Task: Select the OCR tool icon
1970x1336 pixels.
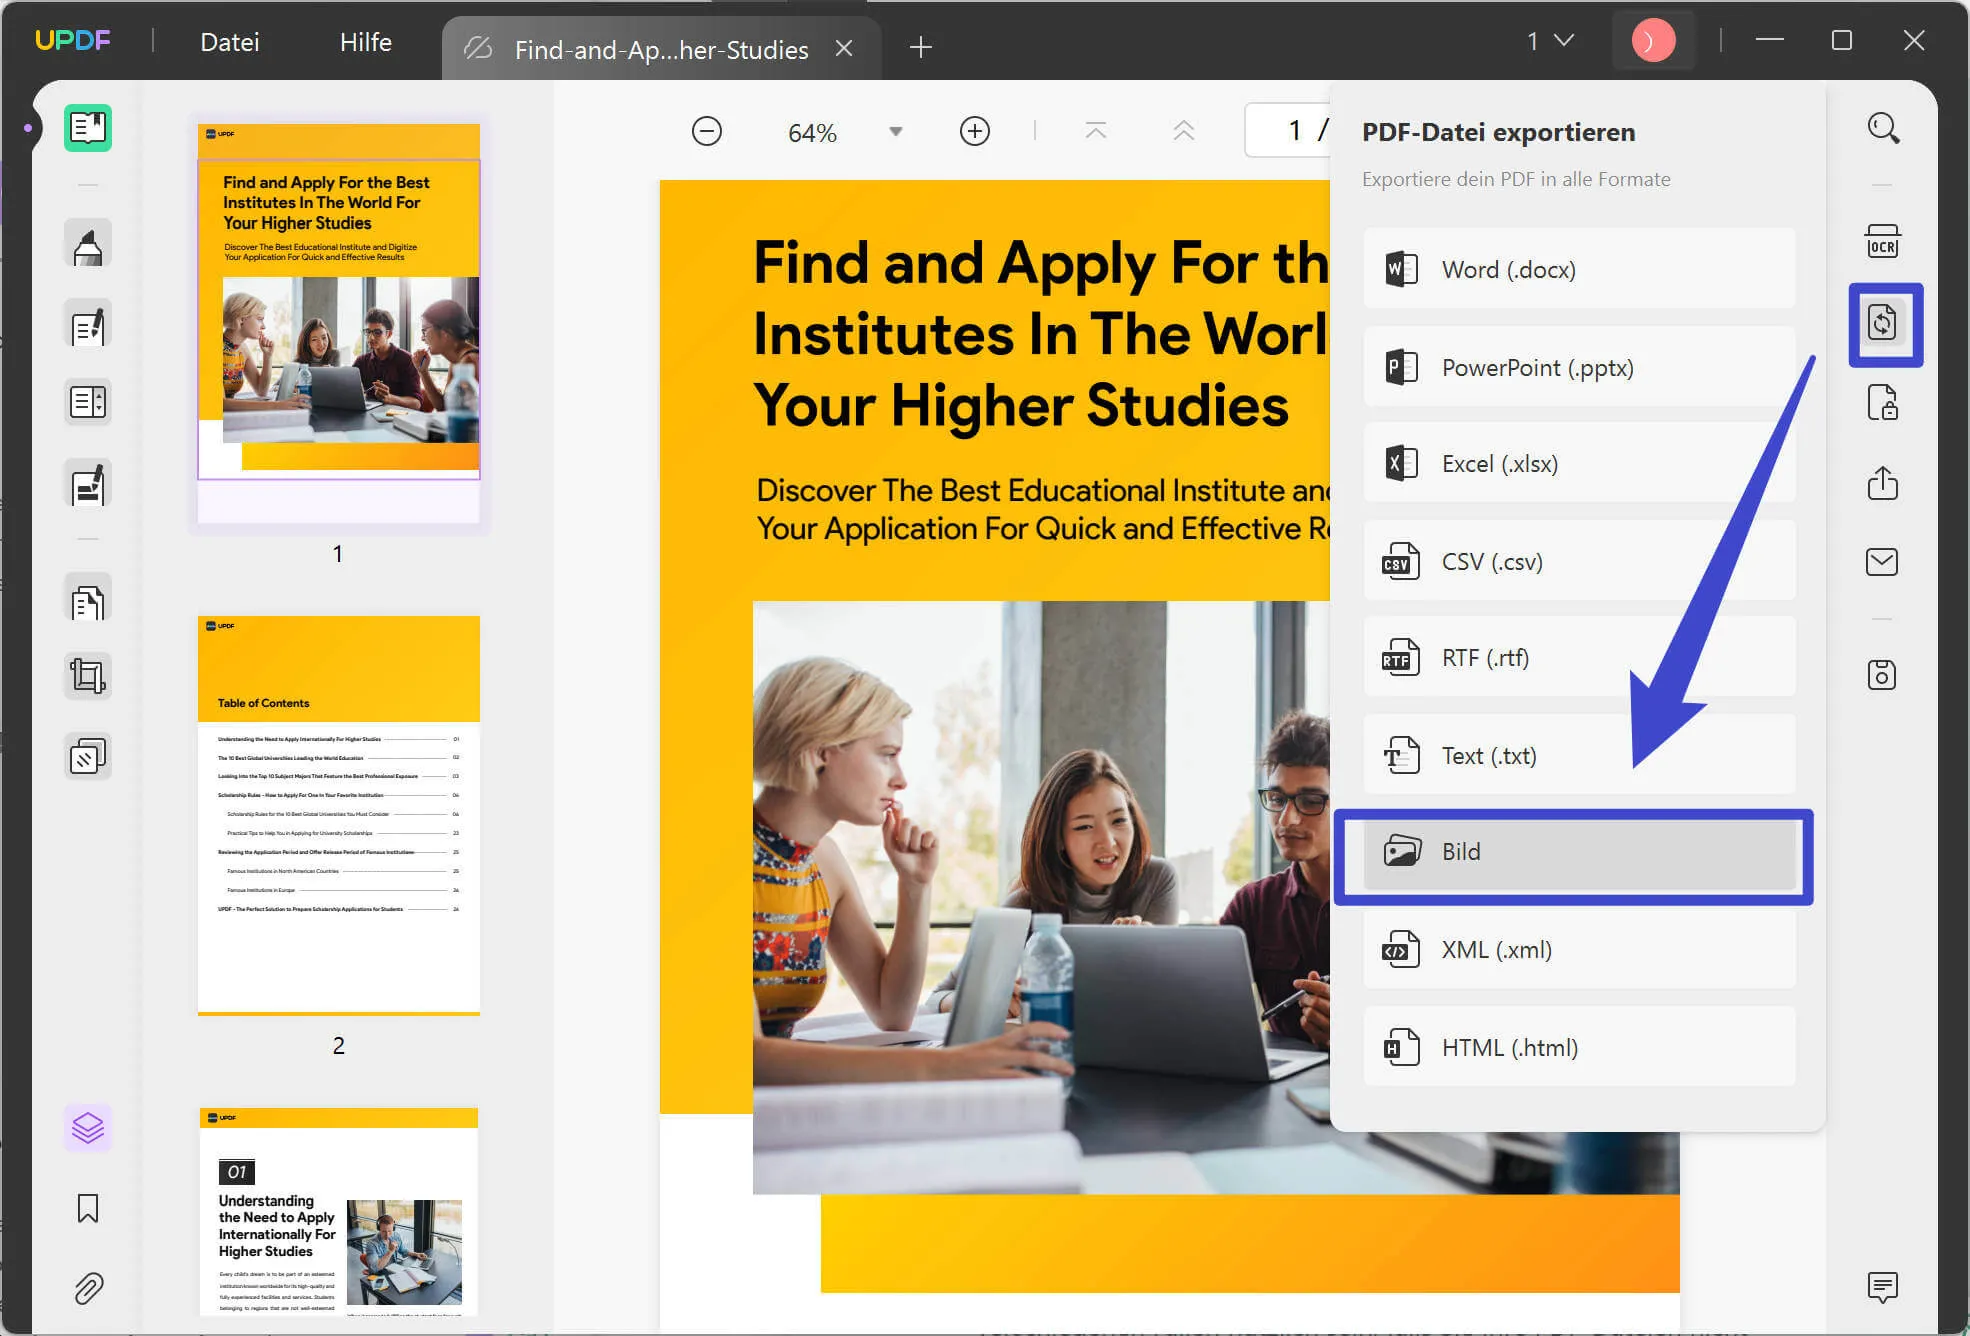Action: click(1884, 239)
